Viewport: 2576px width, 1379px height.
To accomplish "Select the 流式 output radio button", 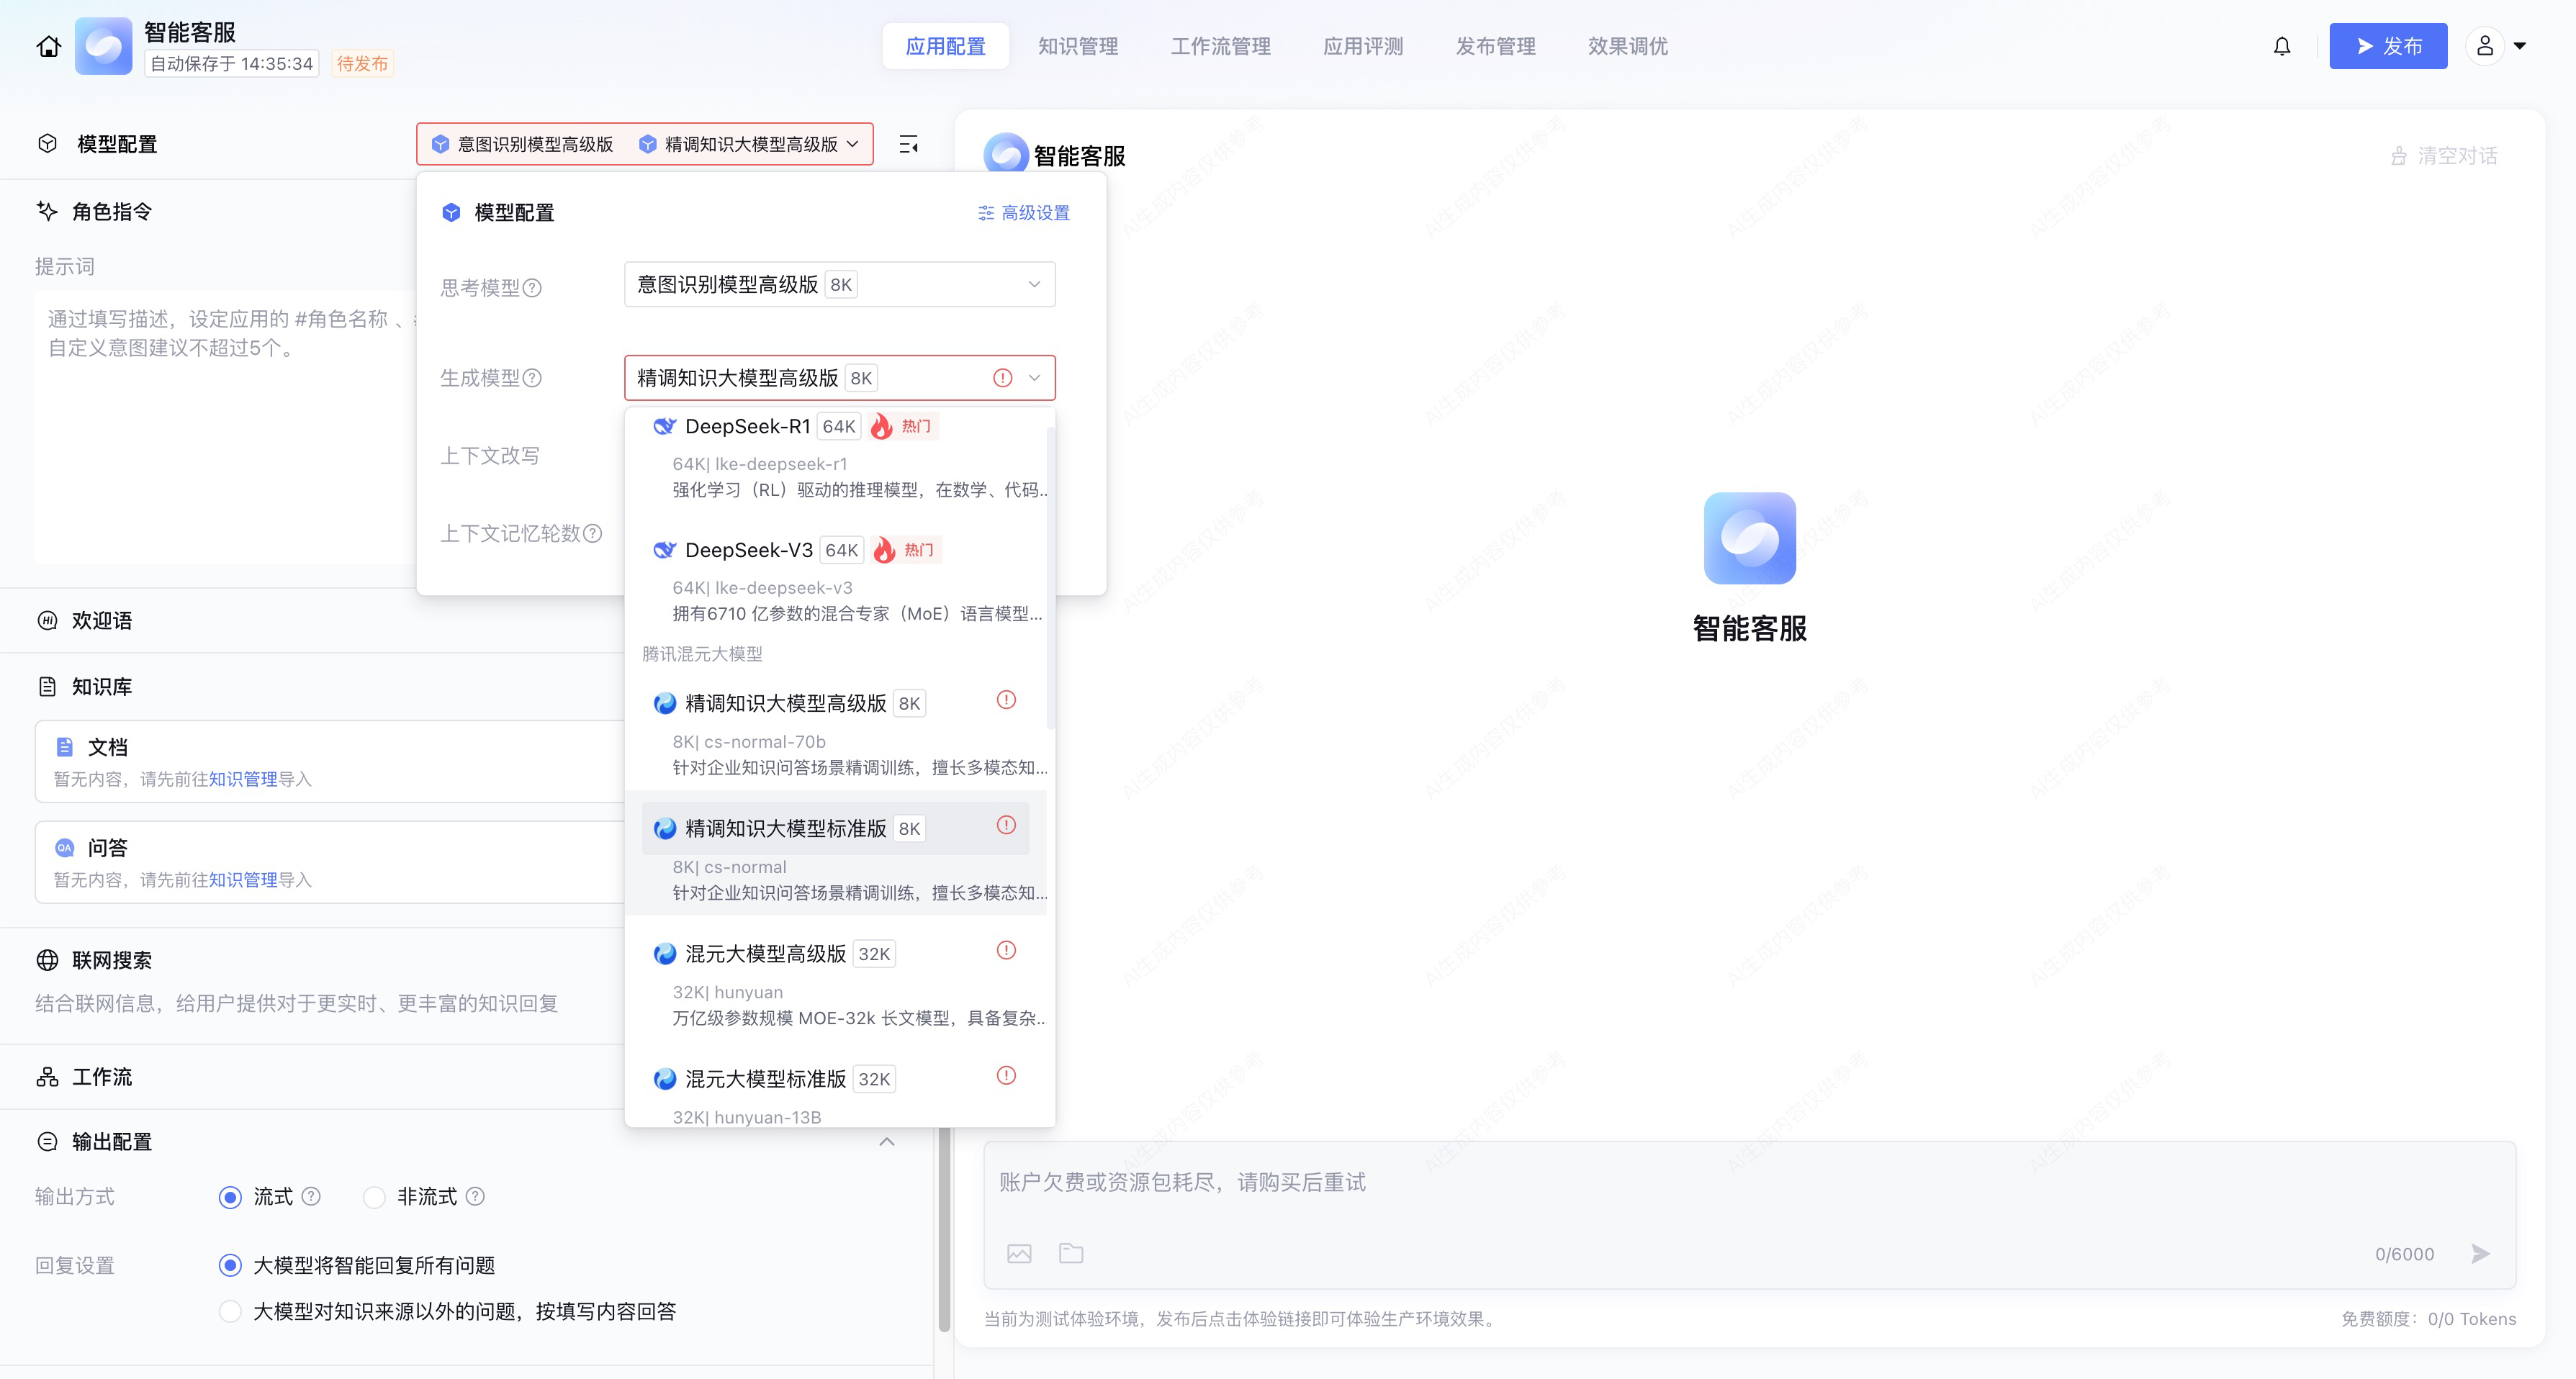I will [x=230, y=1197].
